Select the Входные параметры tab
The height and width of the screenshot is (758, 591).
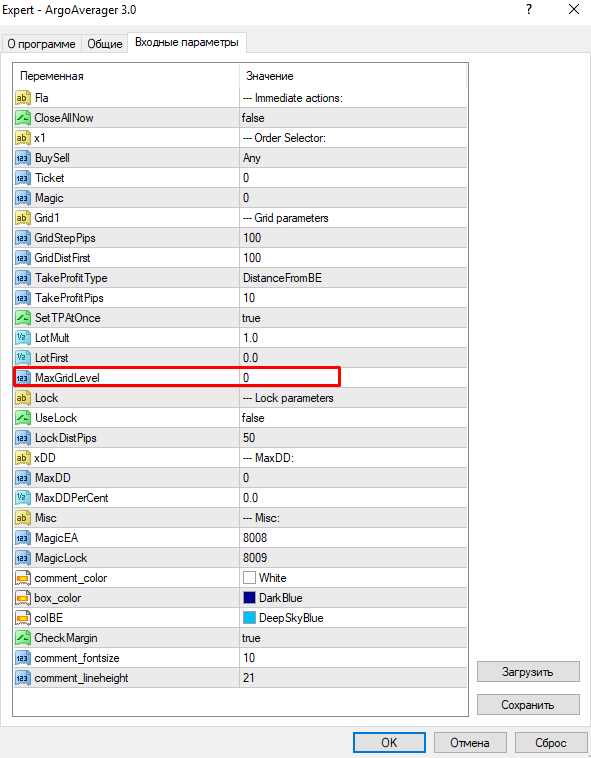[x=187, y=43]
